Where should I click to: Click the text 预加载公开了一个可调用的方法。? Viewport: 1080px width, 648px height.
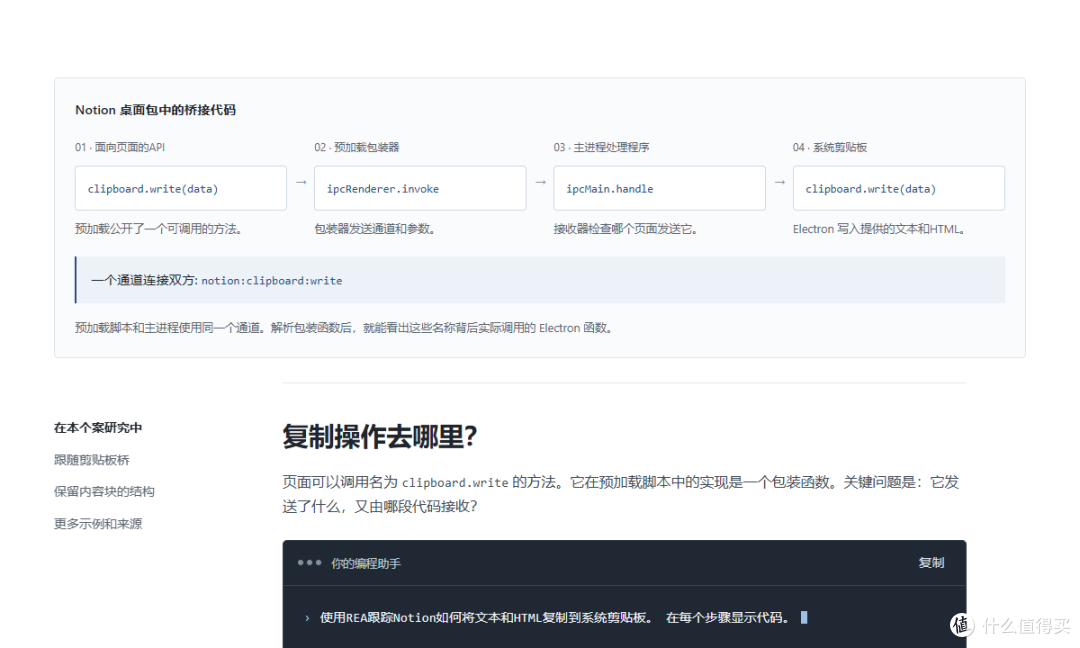(158, 229)
